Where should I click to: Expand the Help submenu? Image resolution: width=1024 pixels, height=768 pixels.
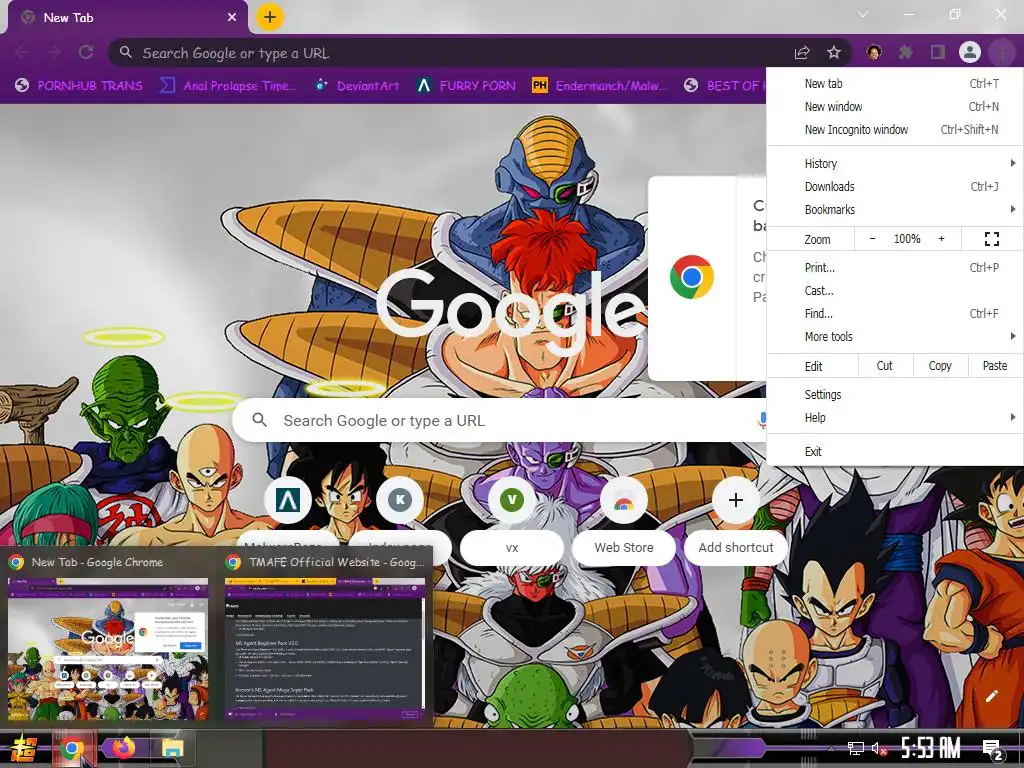pos(895,417)
